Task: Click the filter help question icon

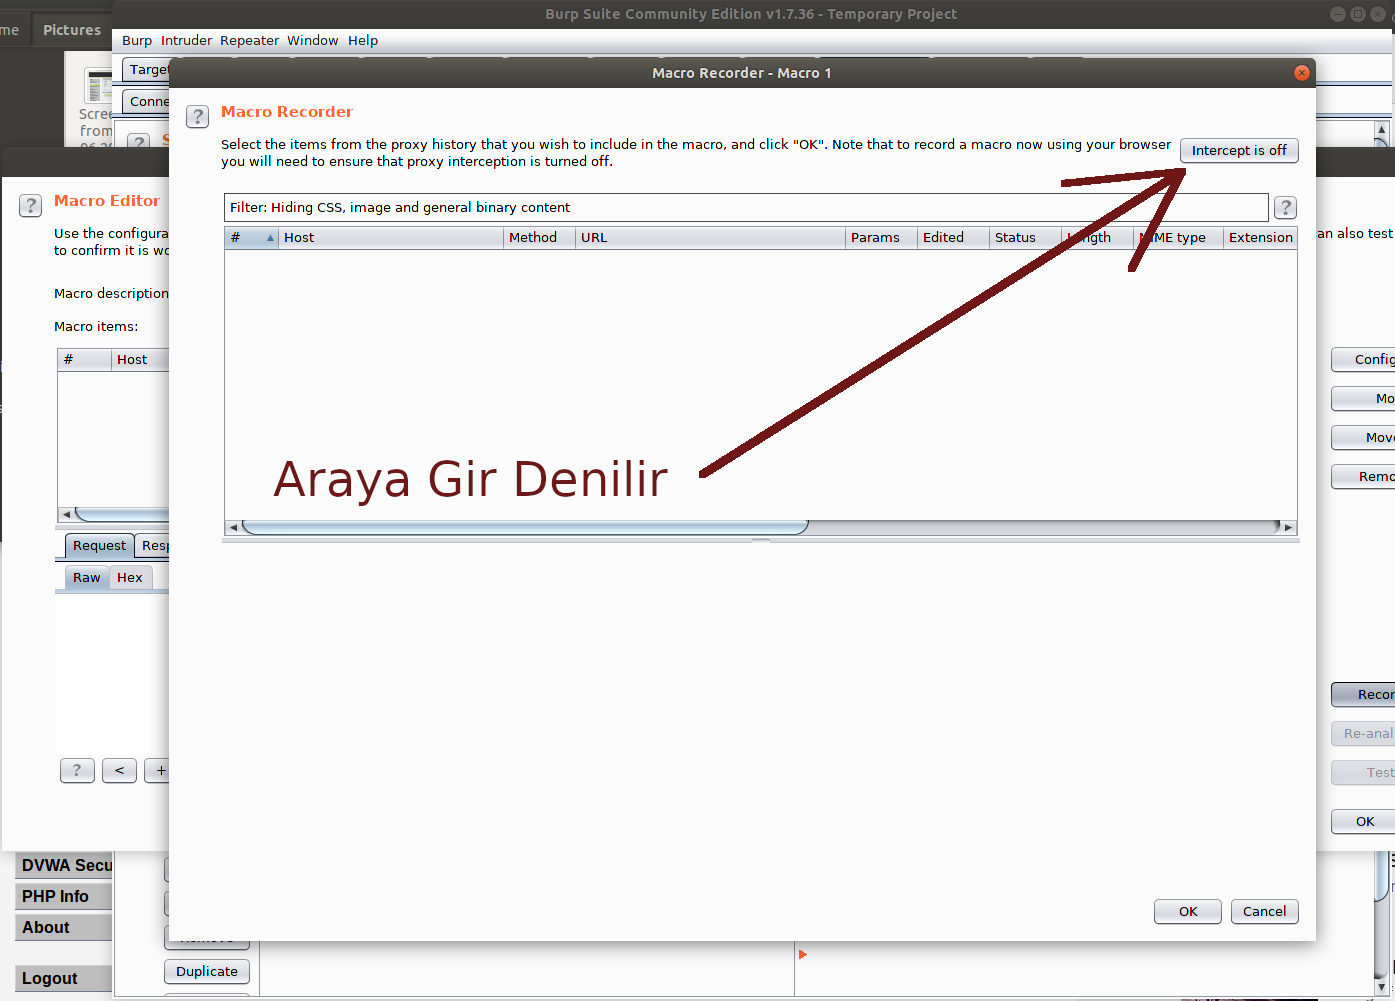Action: (1286, 207)
